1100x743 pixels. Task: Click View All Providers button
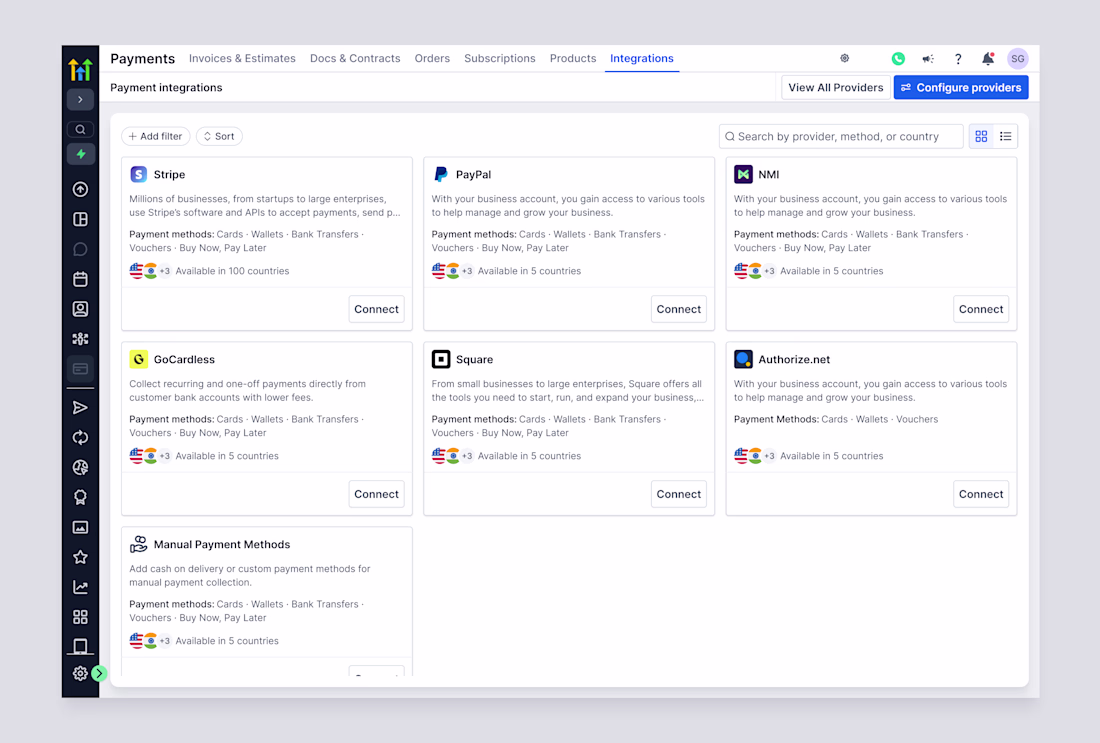(x=836, y=88)
